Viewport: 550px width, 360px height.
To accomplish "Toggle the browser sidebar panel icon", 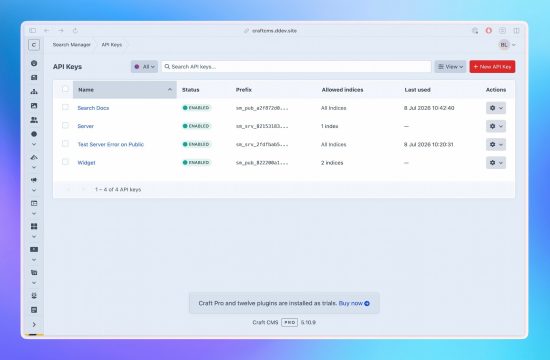I will pyautogui.click(x=33, y=31).
